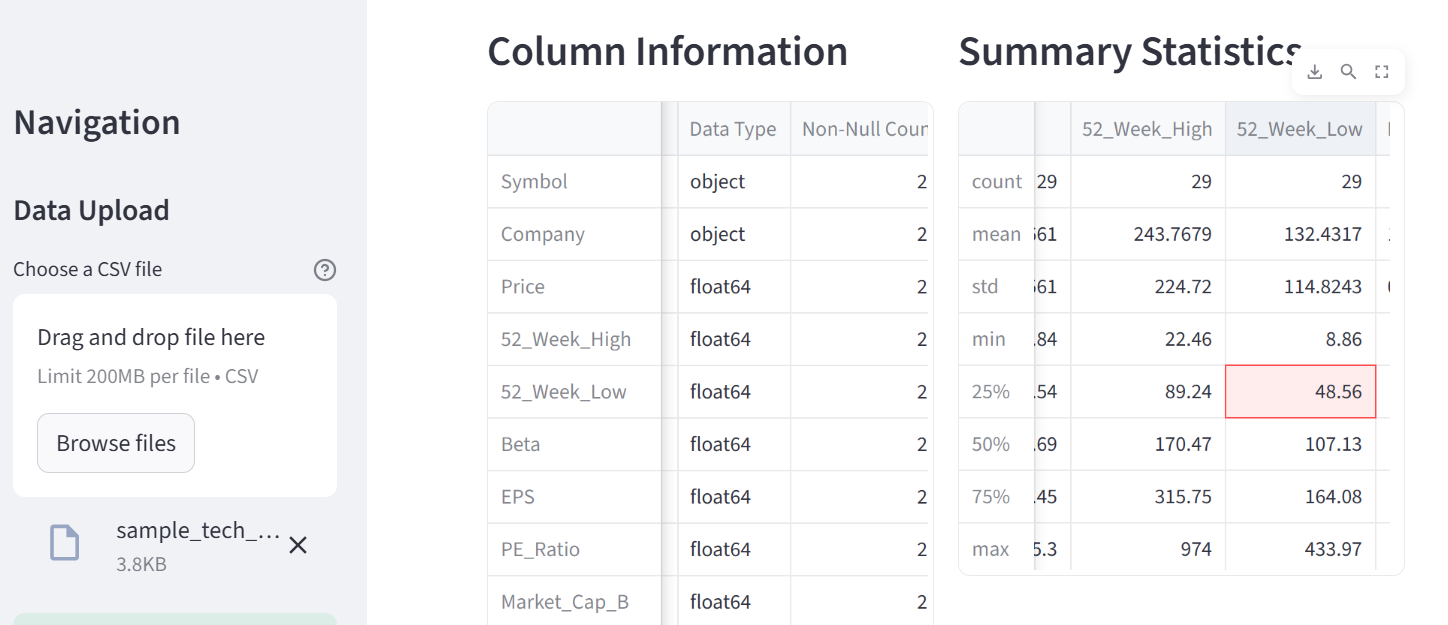
Task: Select the max 974 cell
Action: tap(1148, 549)
